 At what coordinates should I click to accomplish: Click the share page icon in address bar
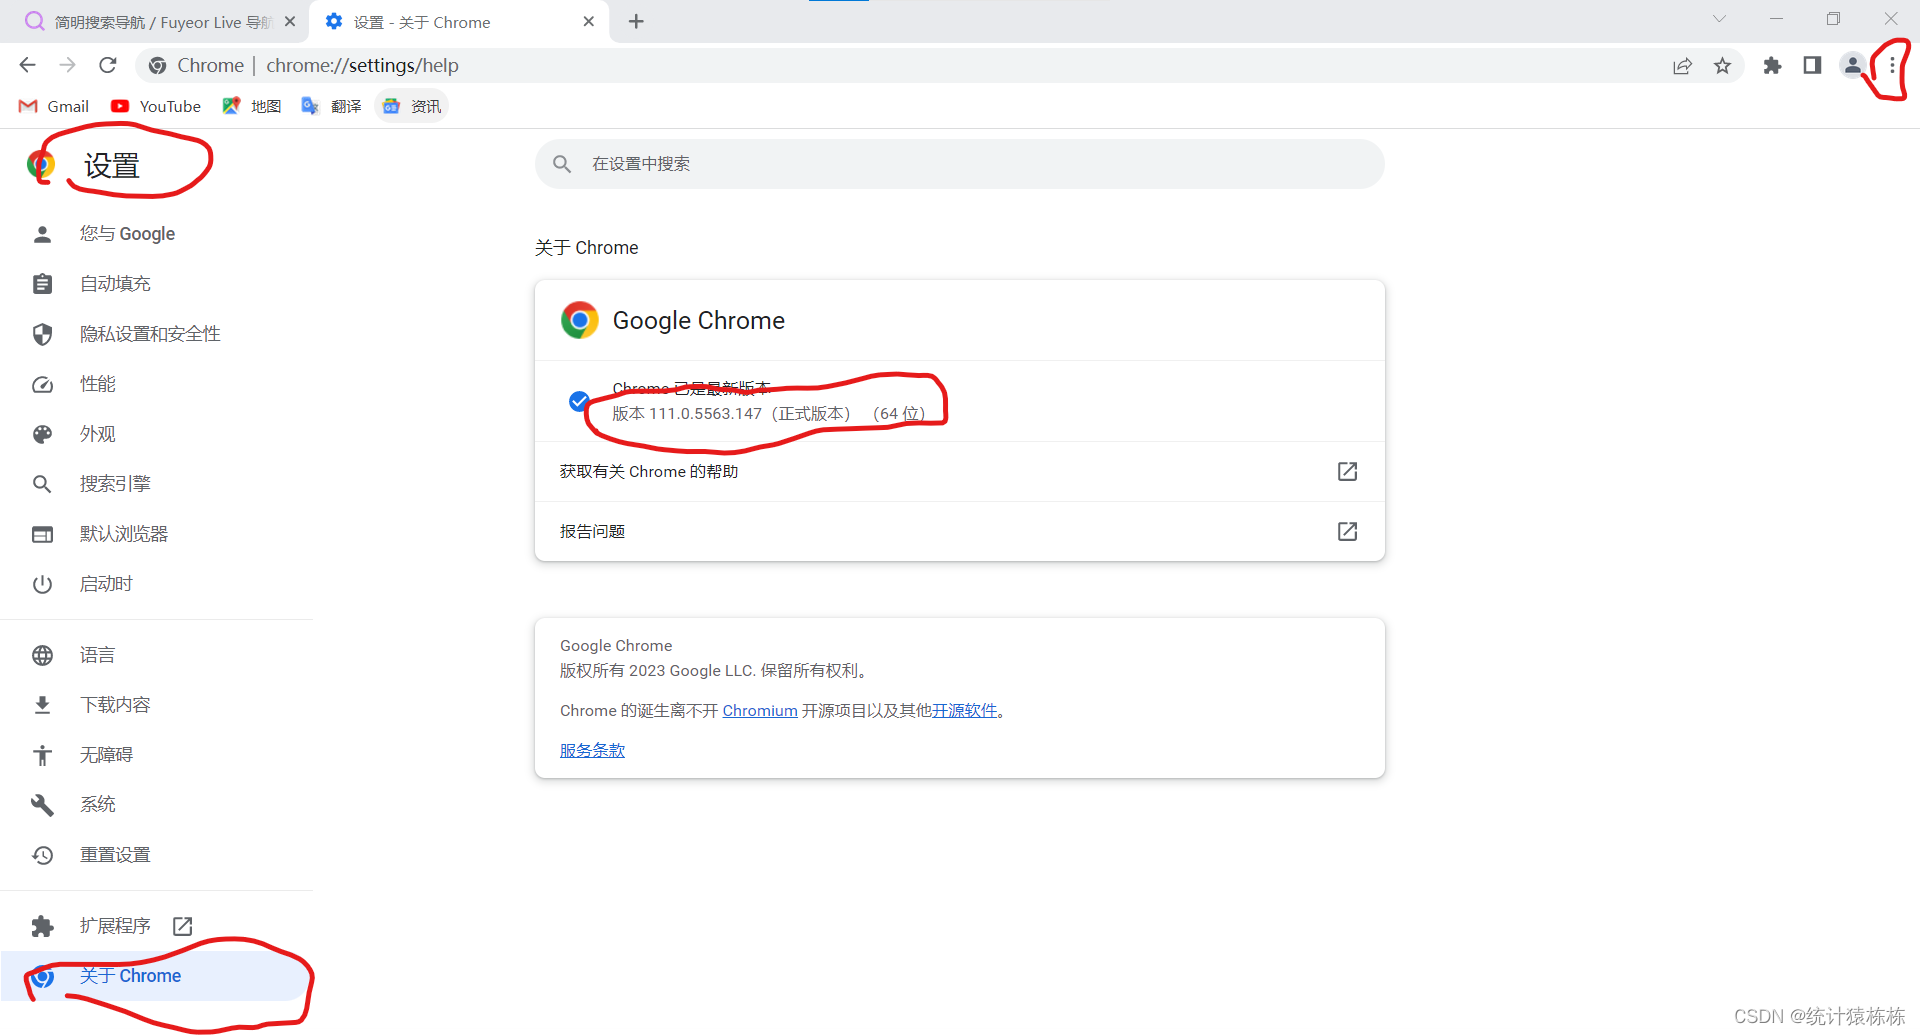click(1682, 66)
